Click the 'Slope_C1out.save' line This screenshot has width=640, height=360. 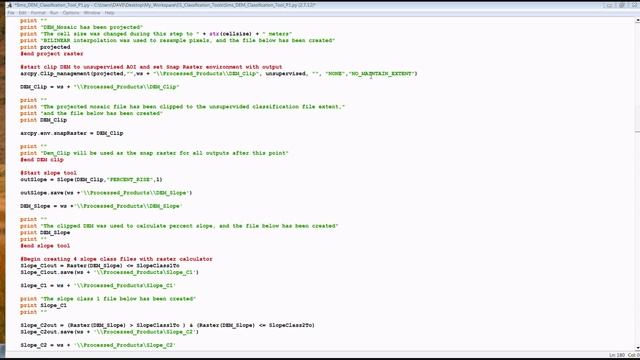[x=109, y=273]
